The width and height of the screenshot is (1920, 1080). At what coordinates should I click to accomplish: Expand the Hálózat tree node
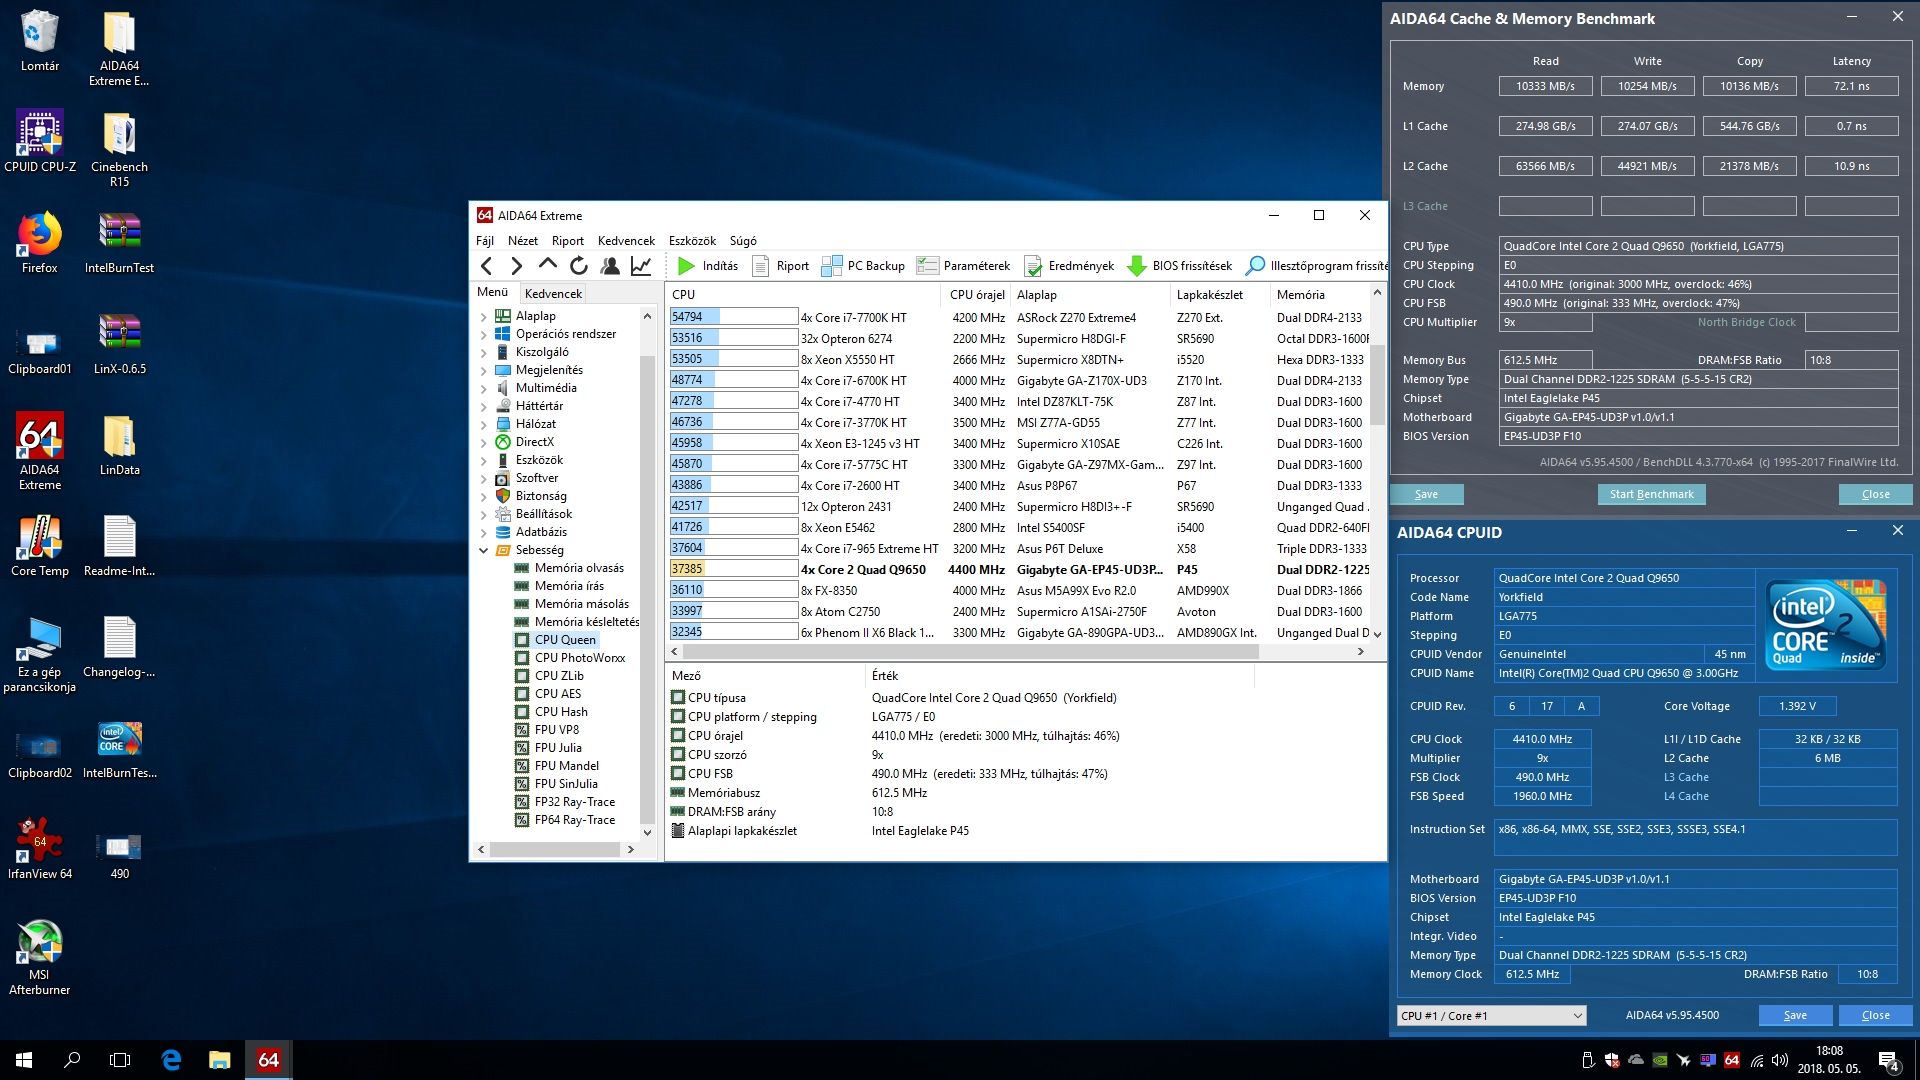pos(484,424)
